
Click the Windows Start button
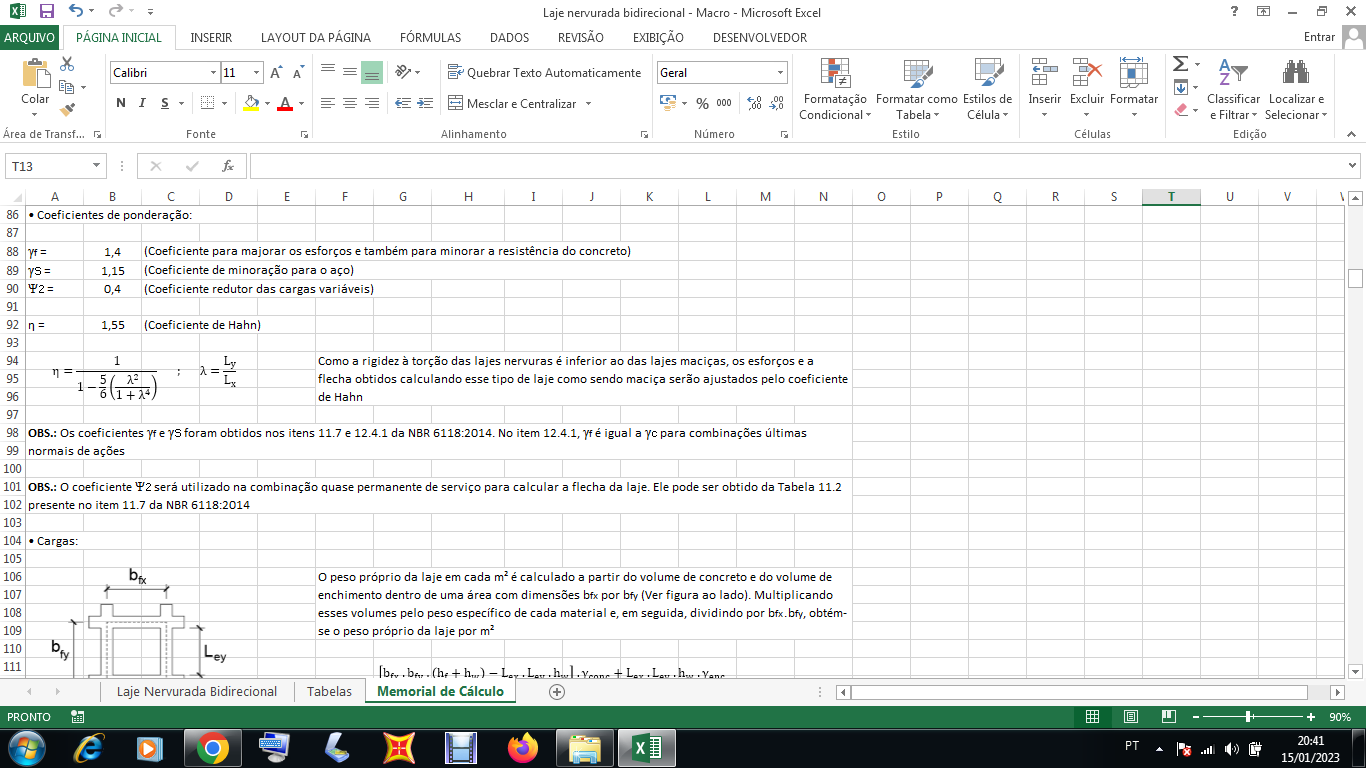25,747
